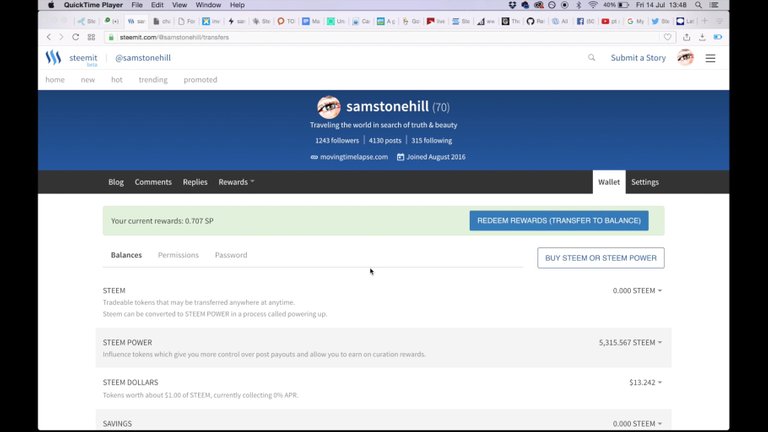Open the Window menu

click(208, 5)
